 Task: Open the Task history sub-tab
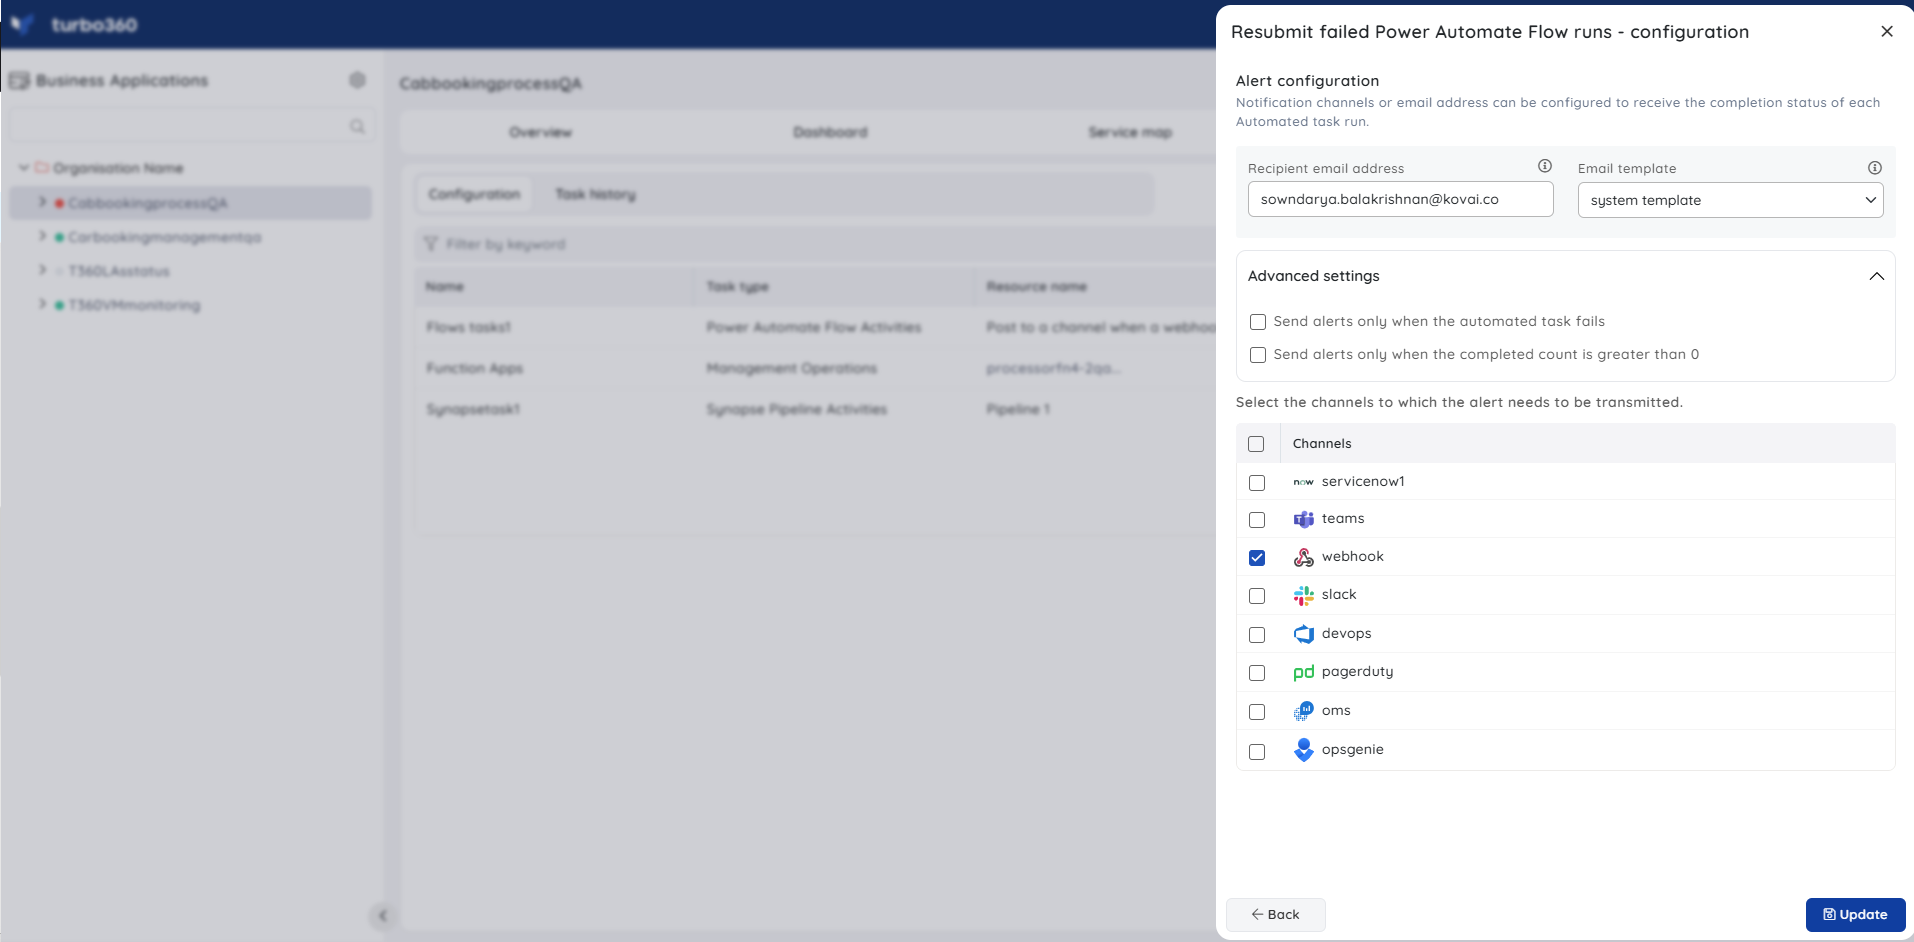pyautogui.click(x=596, y=194)
